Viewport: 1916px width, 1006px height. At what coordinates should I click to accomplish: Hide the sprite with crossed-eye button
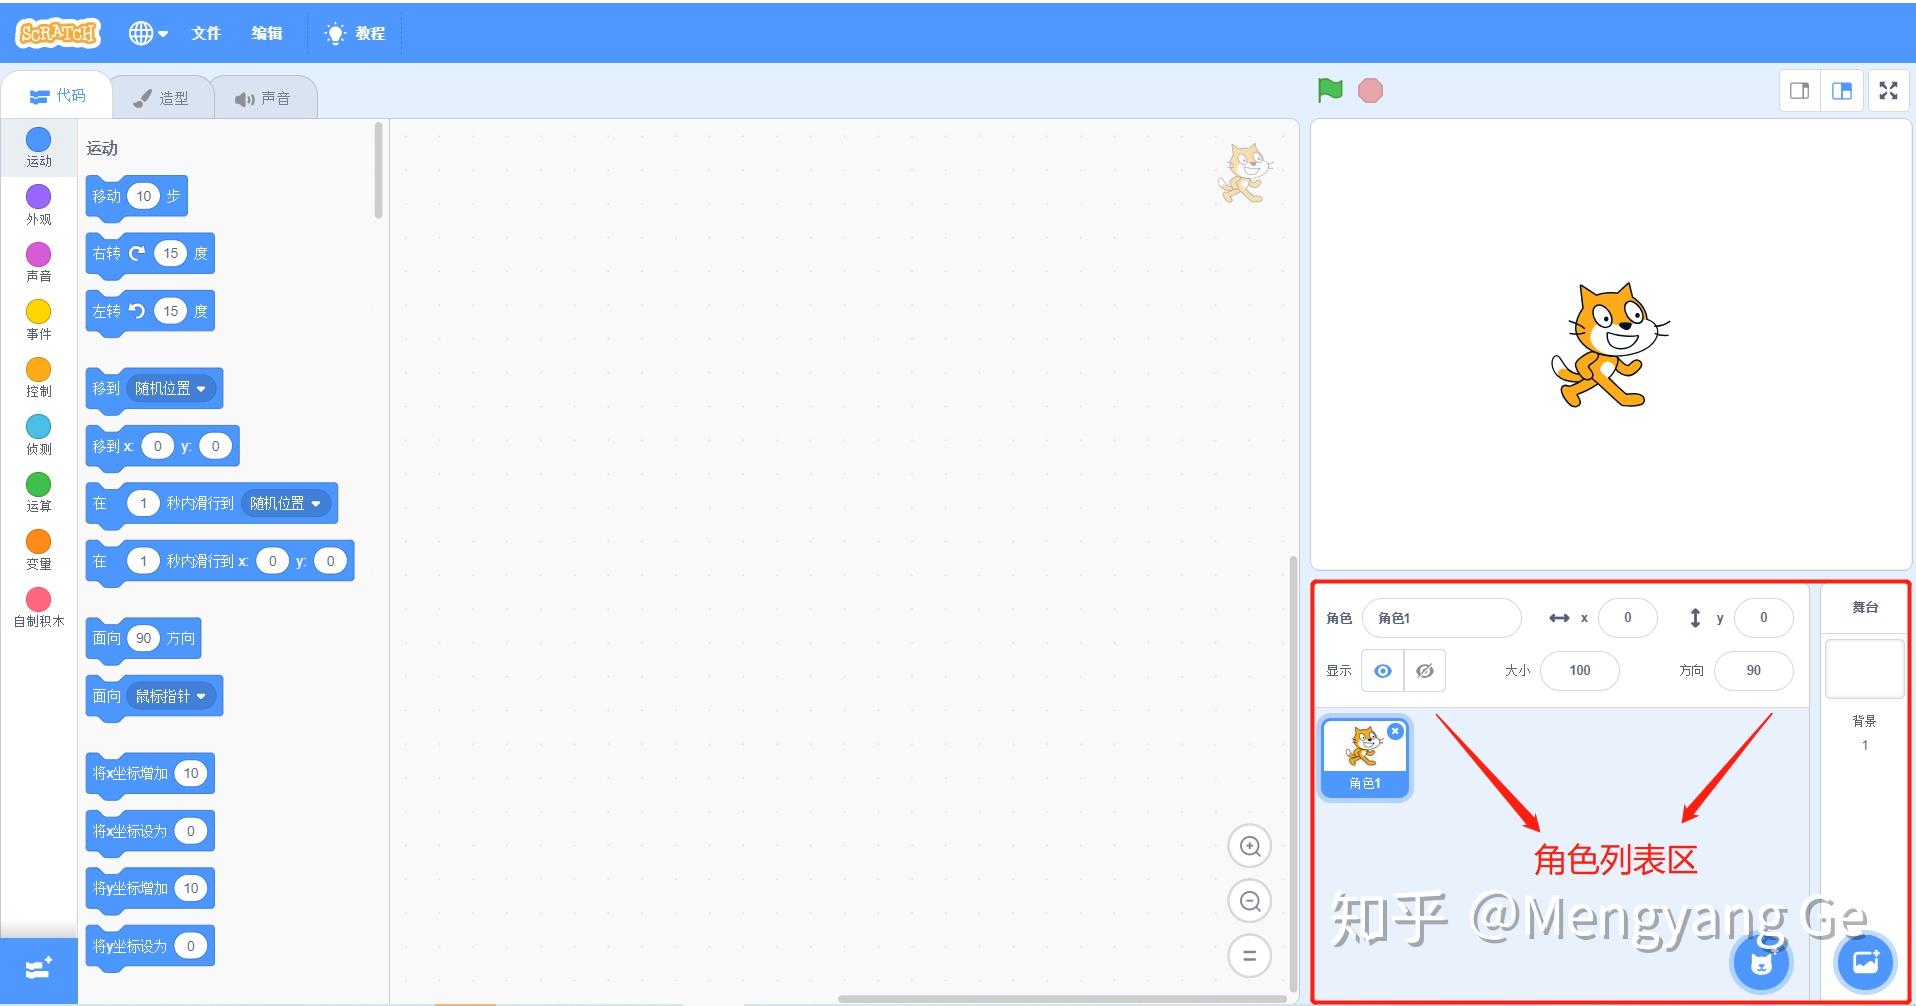coord(1425,671)
